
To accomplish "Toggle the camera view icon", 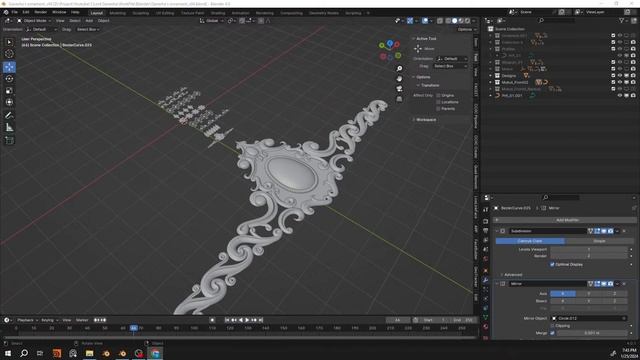I will (399, 89).
